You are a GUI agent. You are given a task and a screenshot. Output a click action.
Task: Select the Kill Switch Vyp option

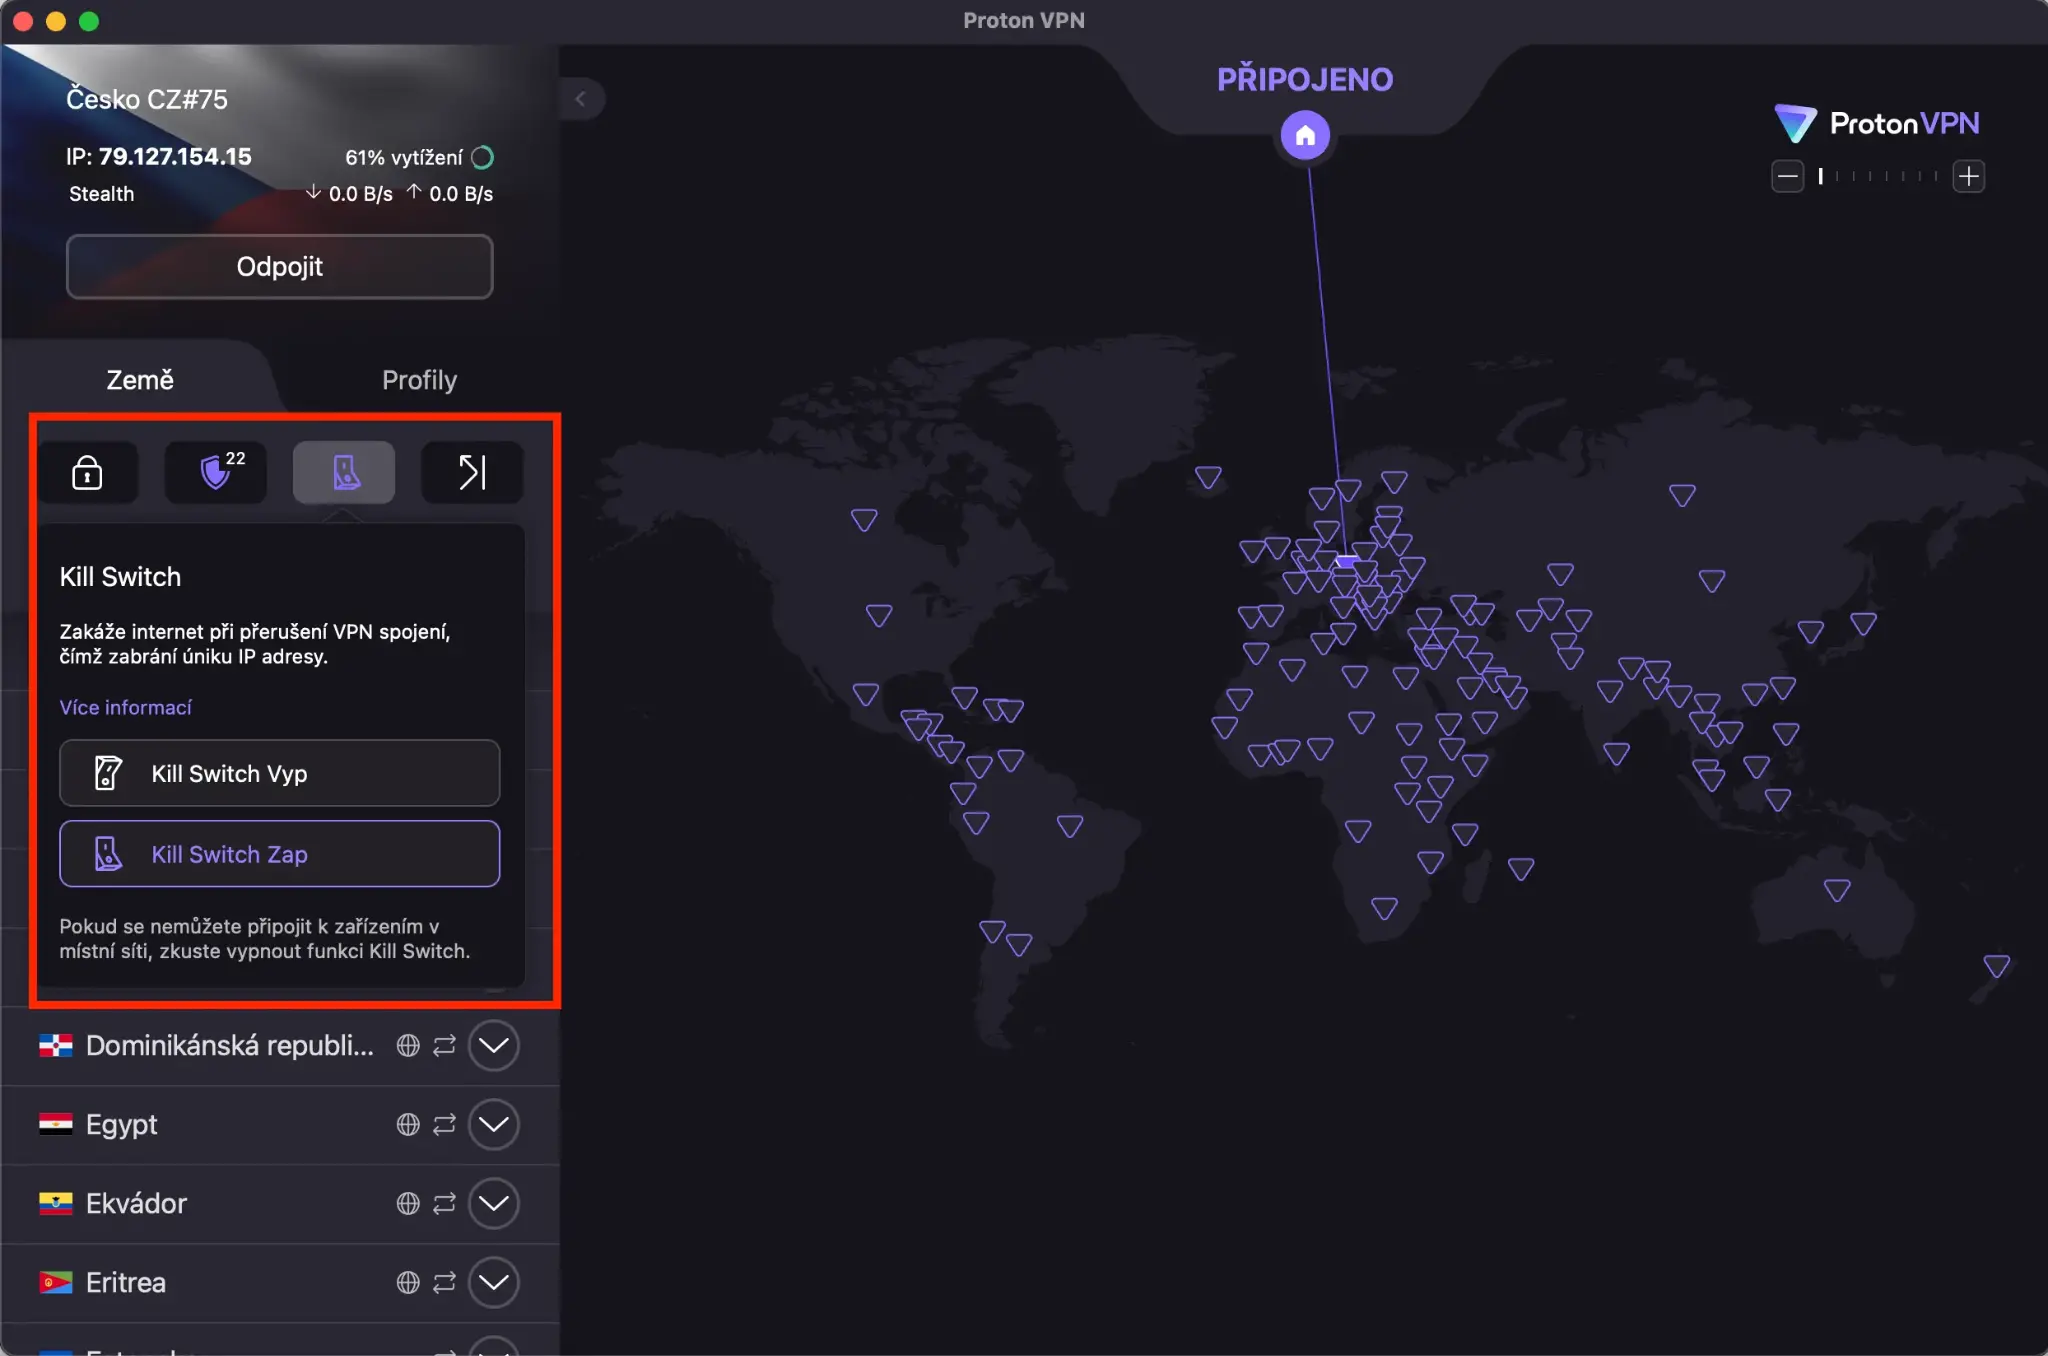[279, 773]
